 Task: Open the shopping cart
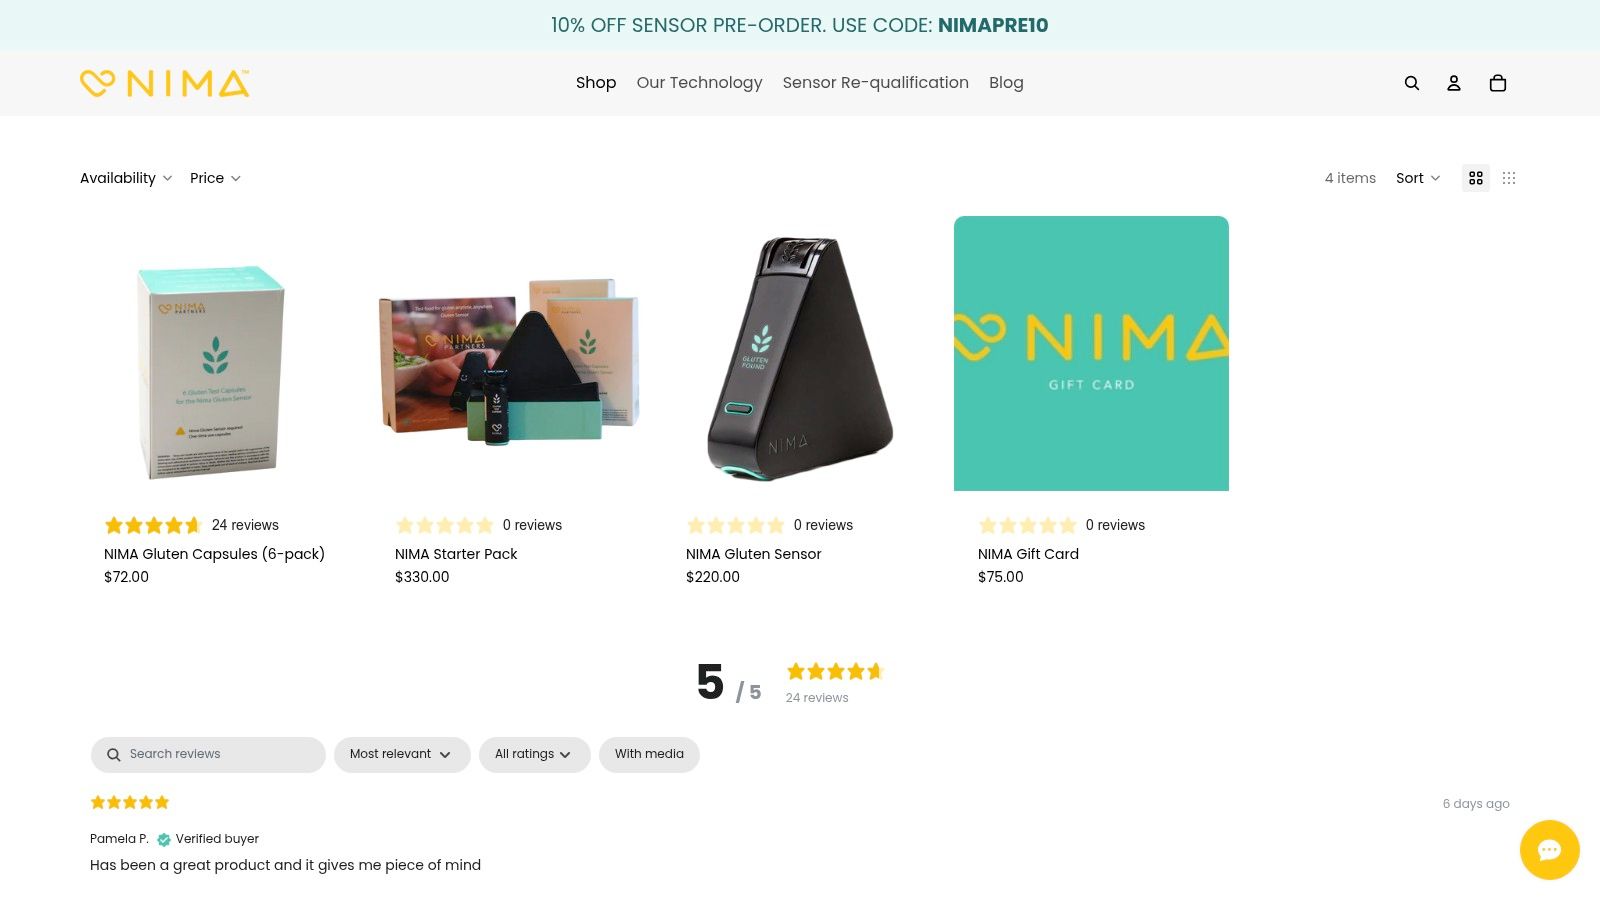click(1497, 83)
